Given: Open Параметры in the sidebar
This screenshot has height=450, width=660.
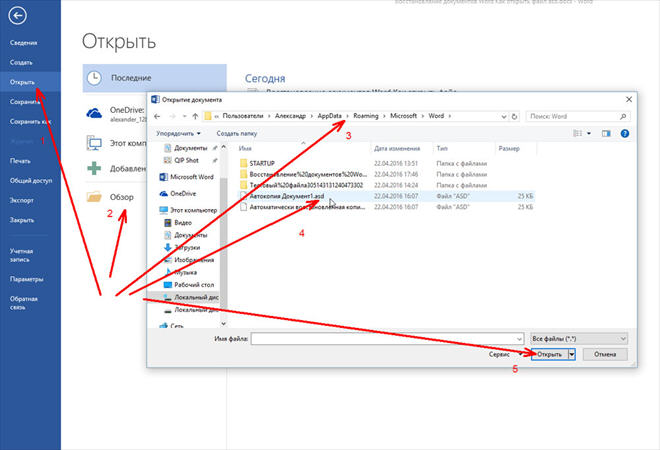Looking at the screenshot, I should 26,279.
